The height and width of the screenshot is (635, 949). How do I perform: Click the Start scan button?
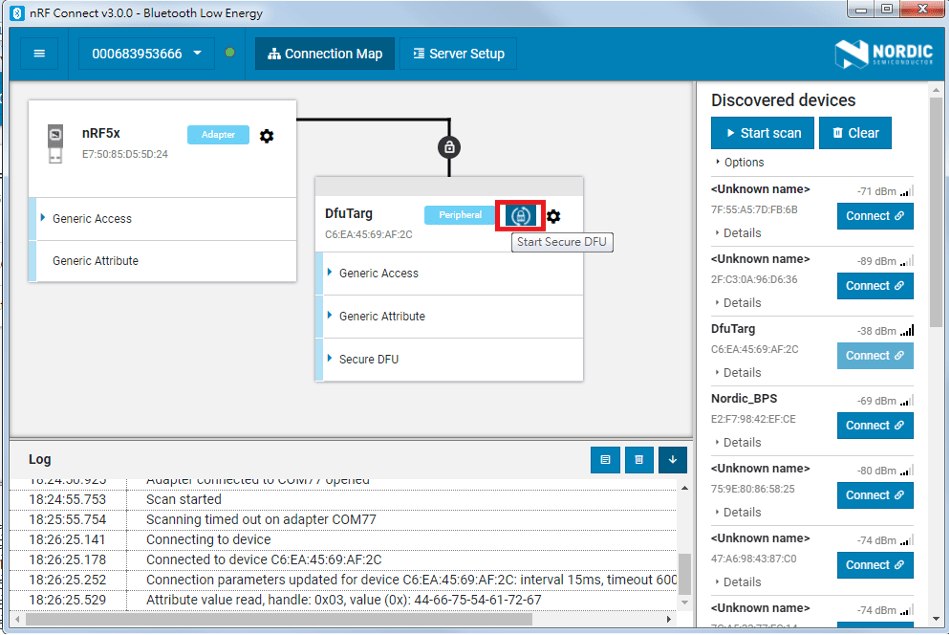pyautogui.click(x=763, y=133)
